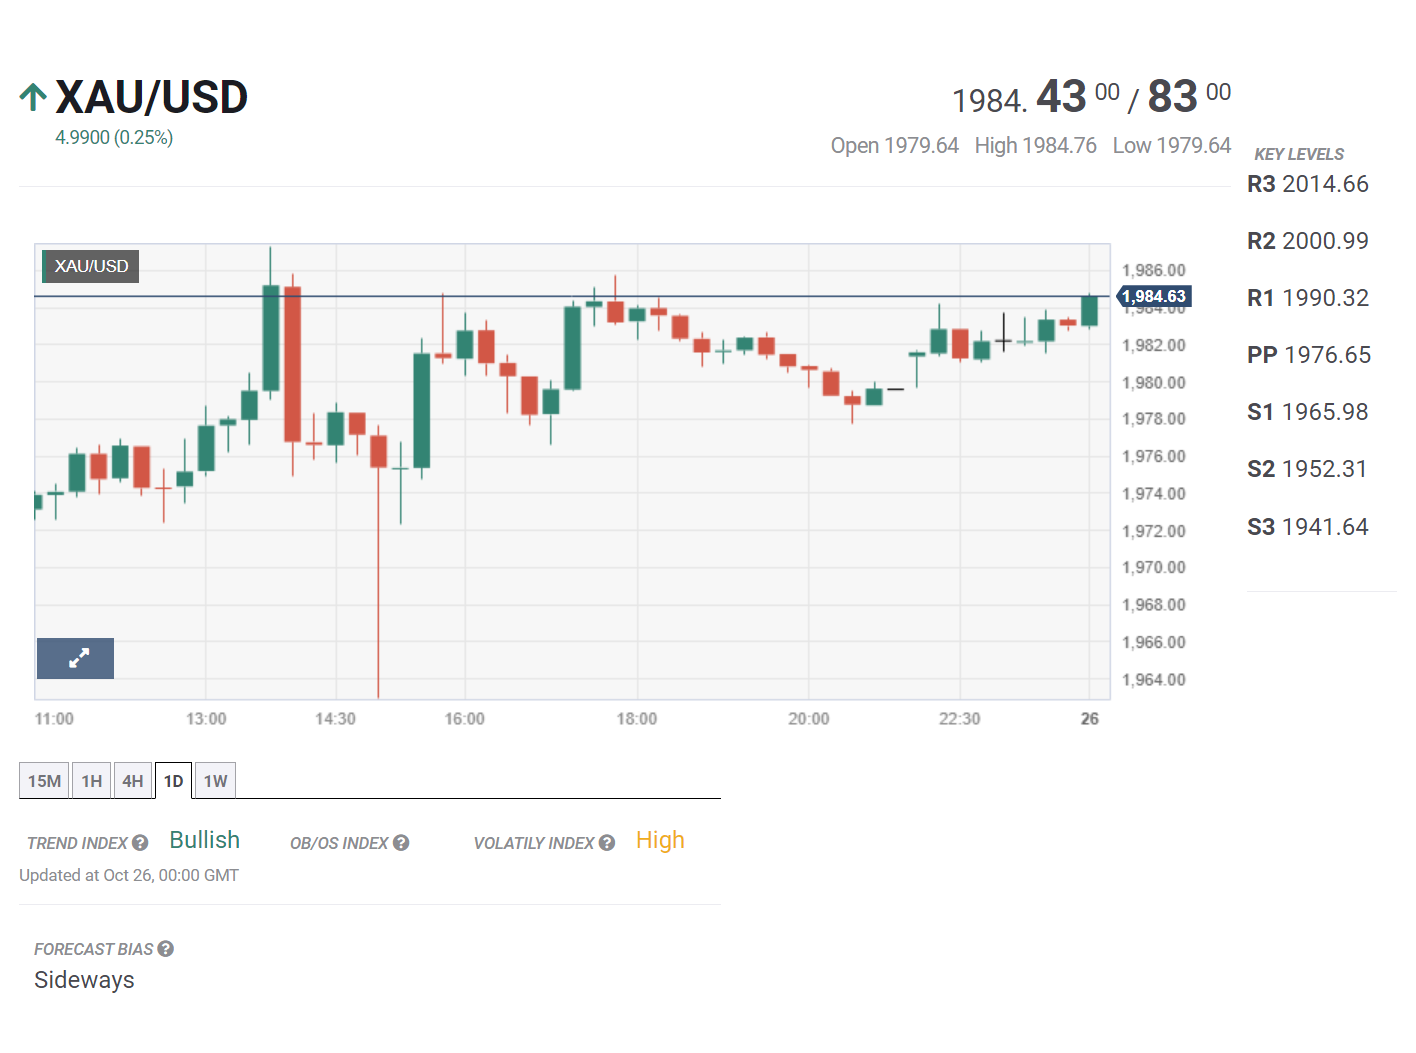Click the XAU/USD page heading
This screenshot has width=1416, height=1053.
(x=151, y=97)
